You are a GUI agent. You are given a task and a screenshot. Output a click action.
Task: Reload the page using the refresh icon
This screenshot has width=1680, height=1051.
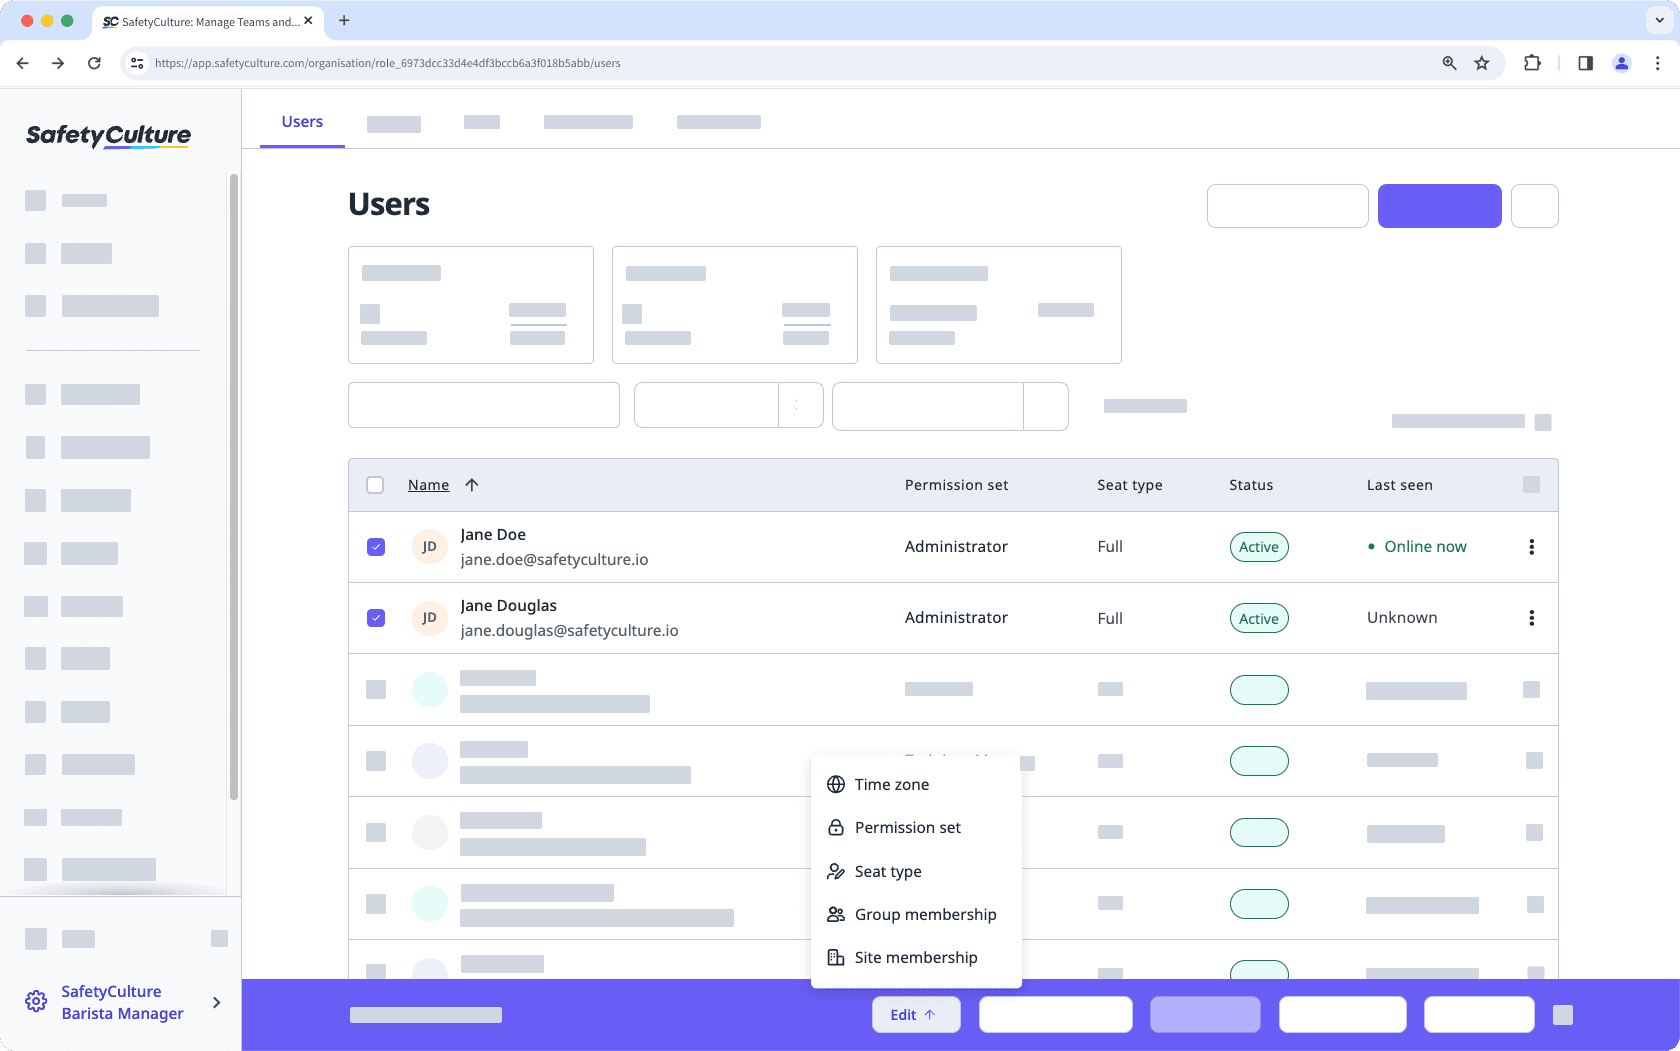94,62
